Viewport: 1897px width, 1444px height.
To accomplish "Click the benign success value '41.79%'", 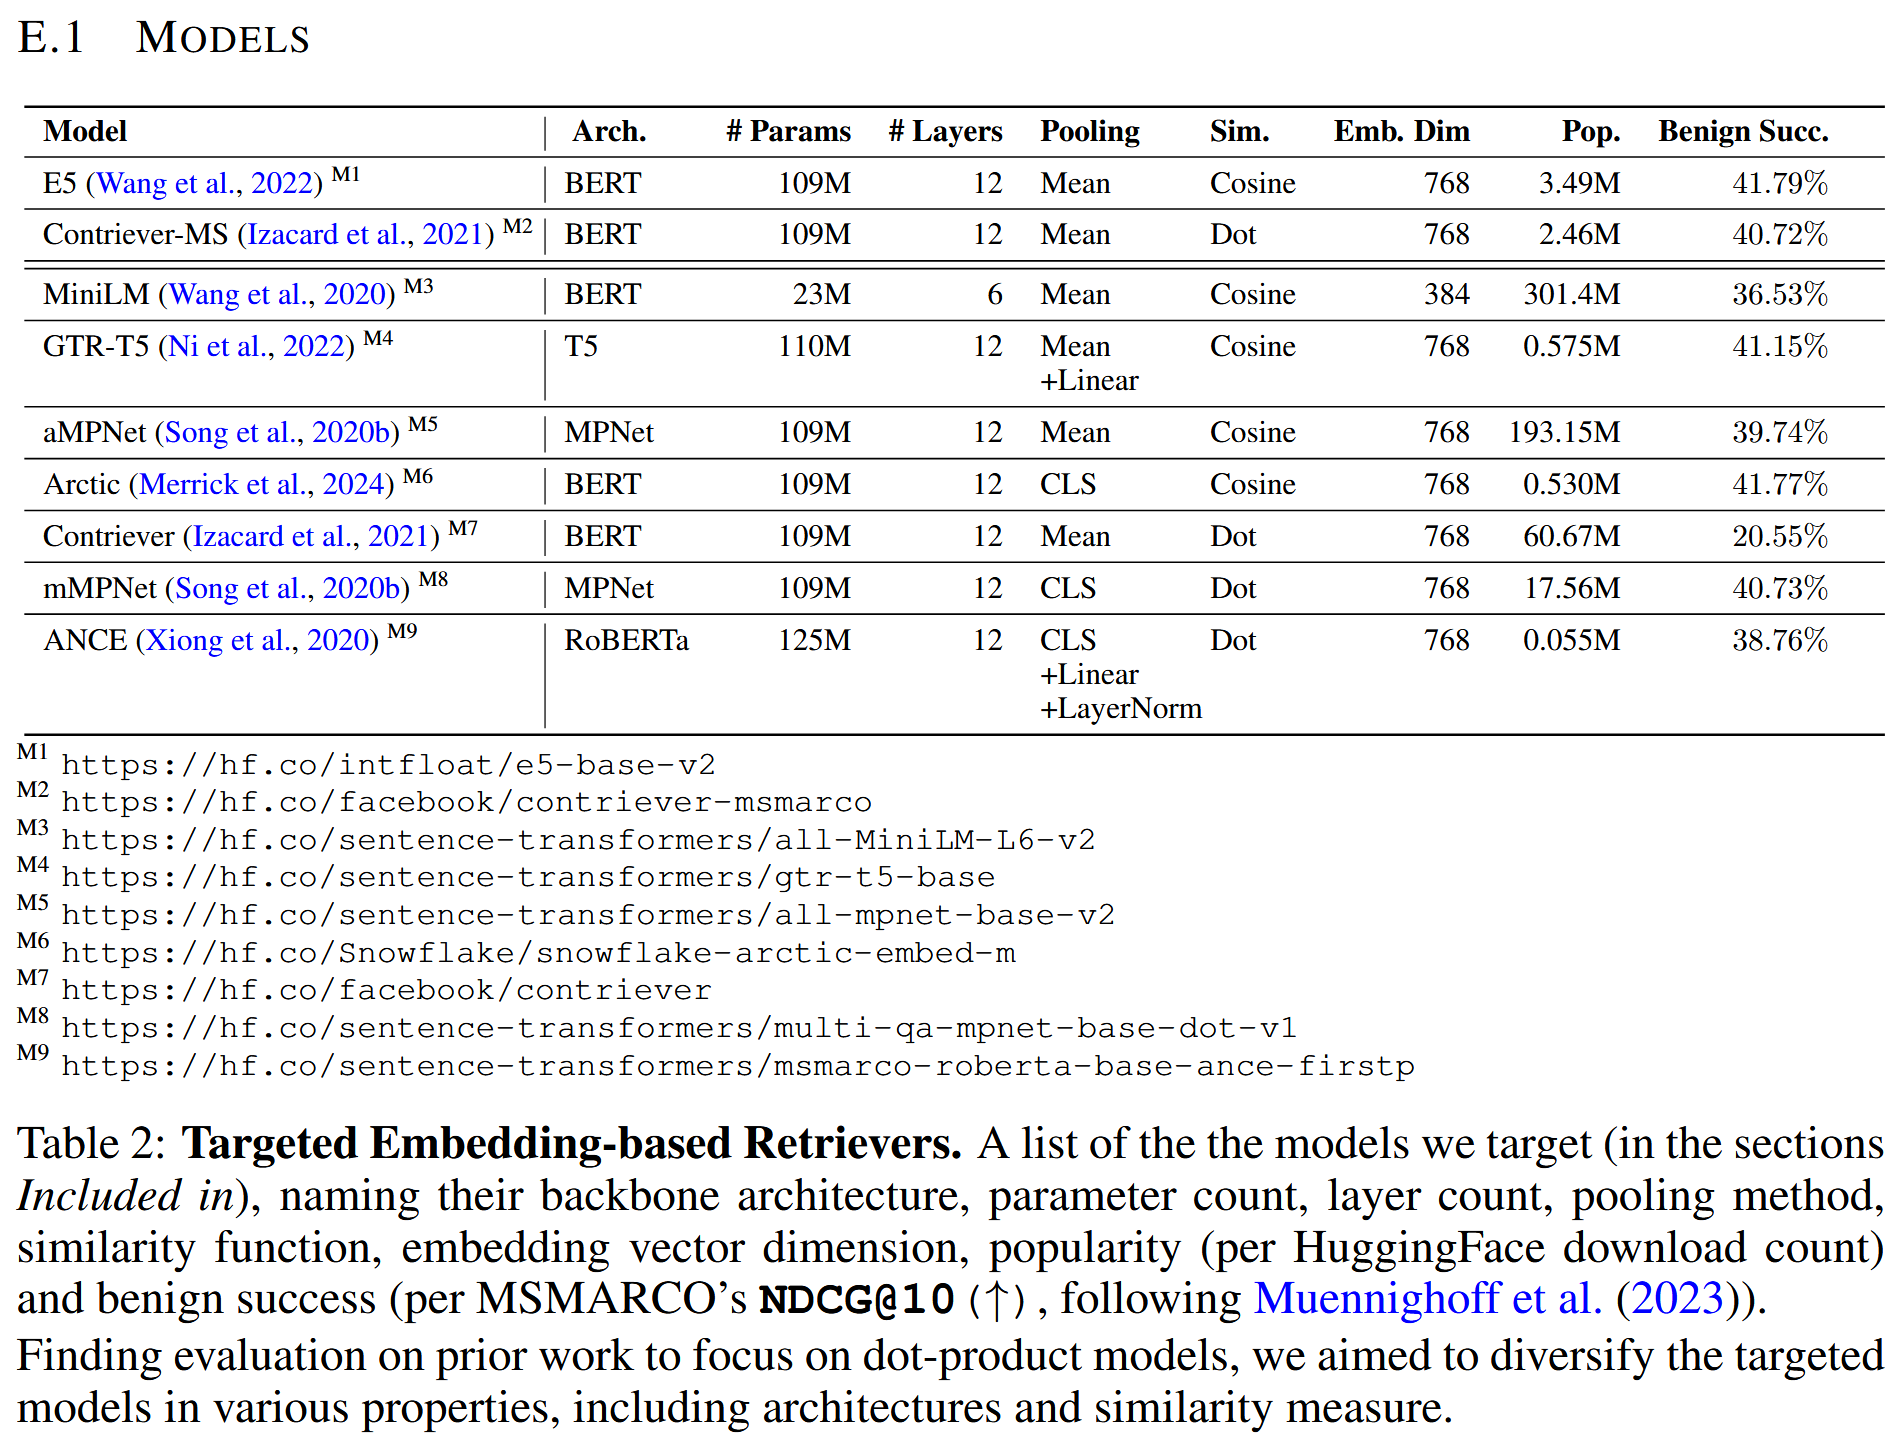I will (1780, 184).
